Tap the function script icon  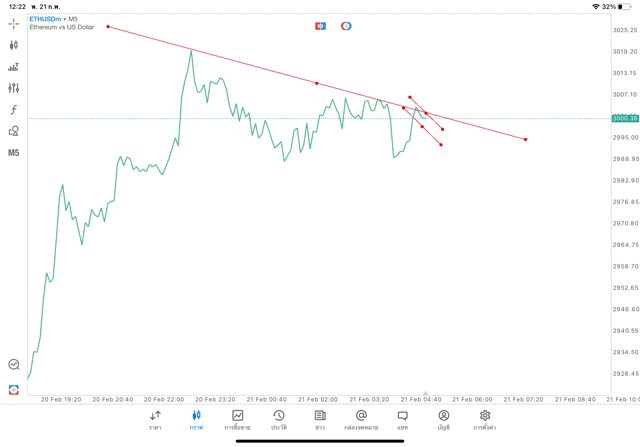click(14, 110)
